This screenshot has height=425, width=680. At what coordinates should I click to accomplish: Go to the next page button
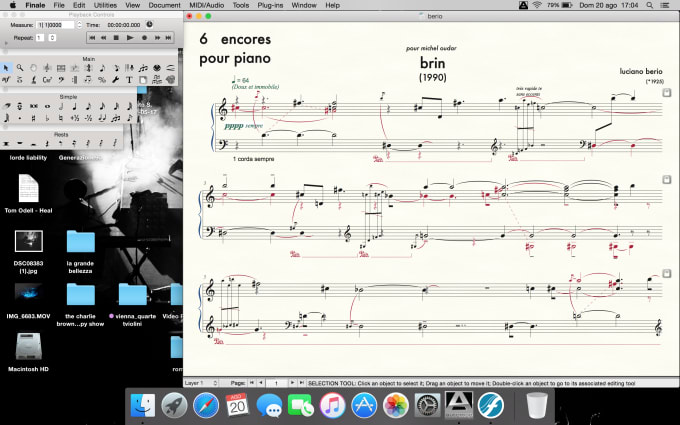click(292, 383)
